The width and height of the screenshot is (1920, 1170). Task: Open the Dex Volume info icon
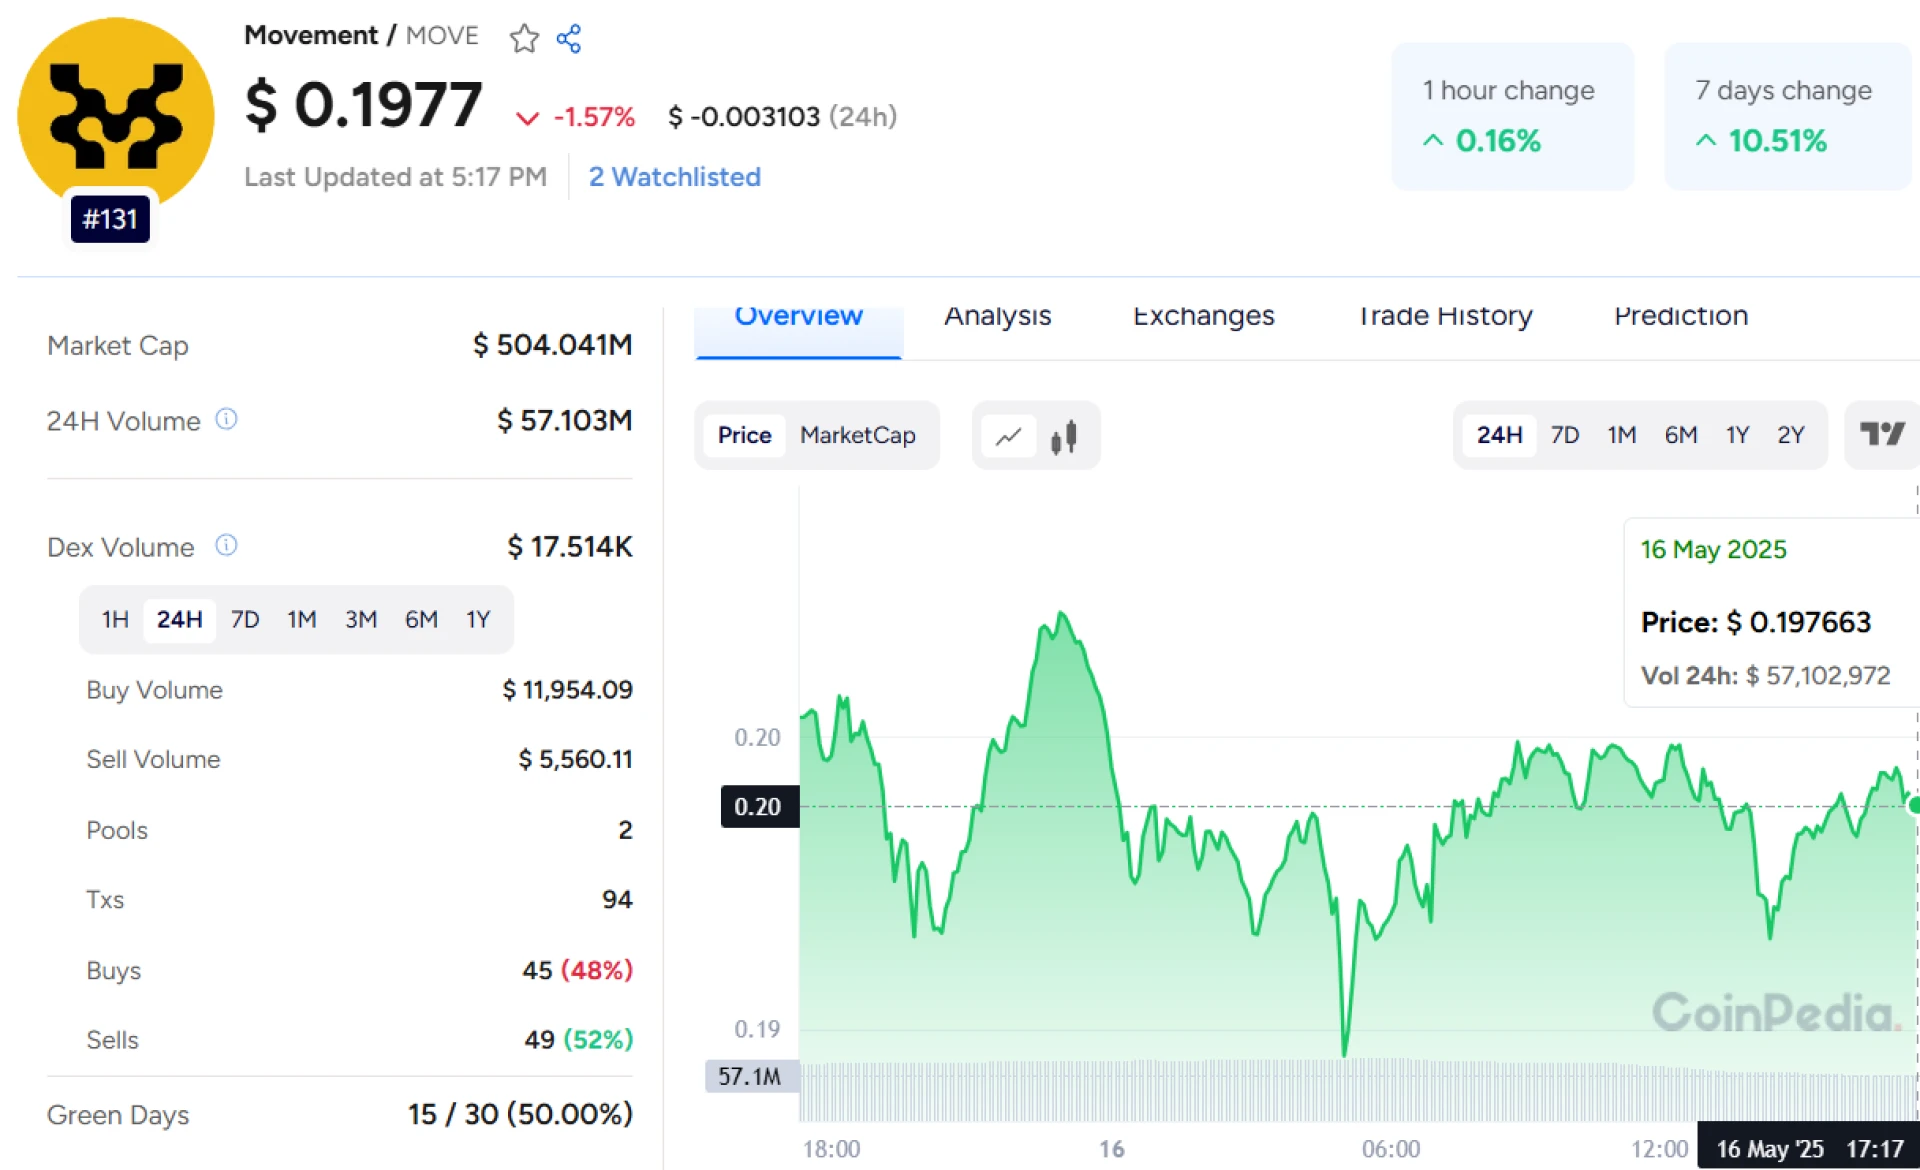pos(227,545)
